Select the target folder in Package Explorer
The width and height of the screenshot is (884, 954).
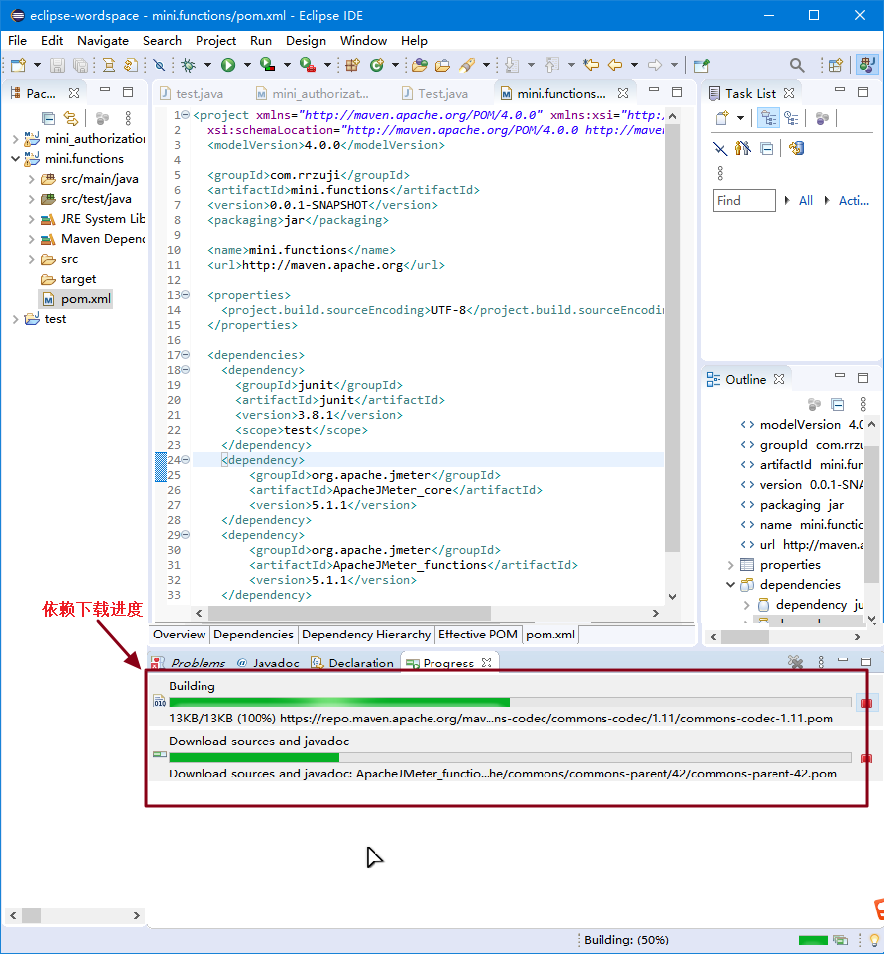click(x=68, y=279)
